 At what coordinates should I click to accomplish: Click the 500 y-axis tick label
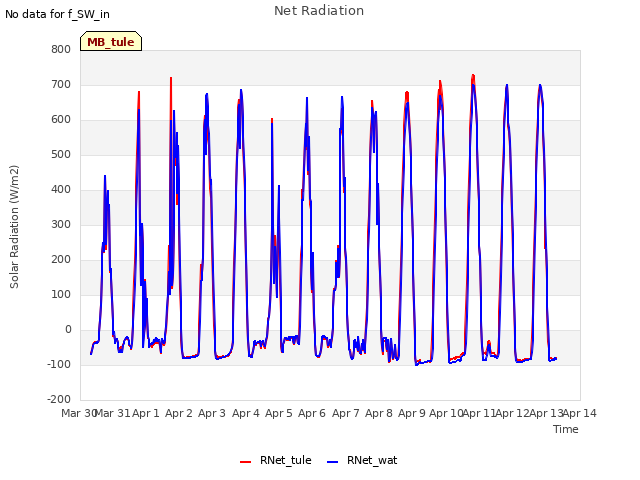(61, 155)
